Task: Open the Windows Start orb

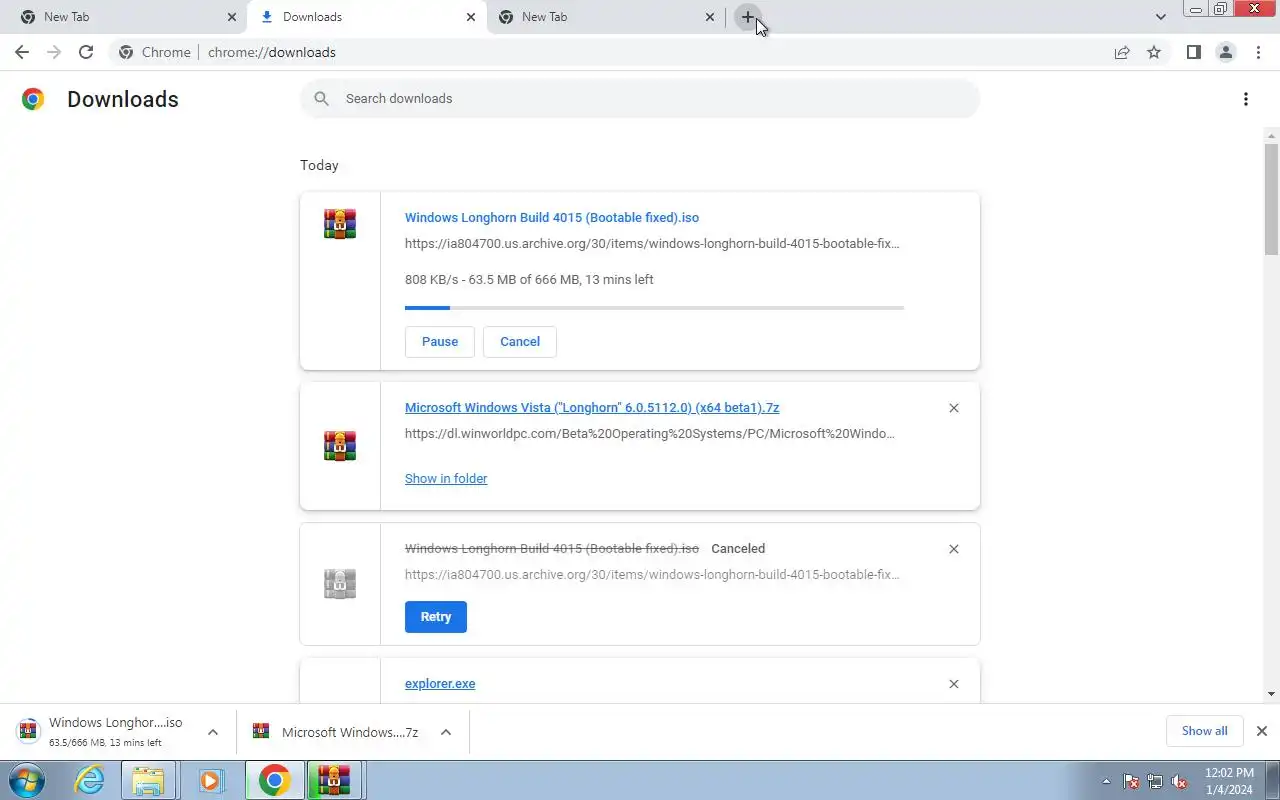Action: click(x=27, y=780)
